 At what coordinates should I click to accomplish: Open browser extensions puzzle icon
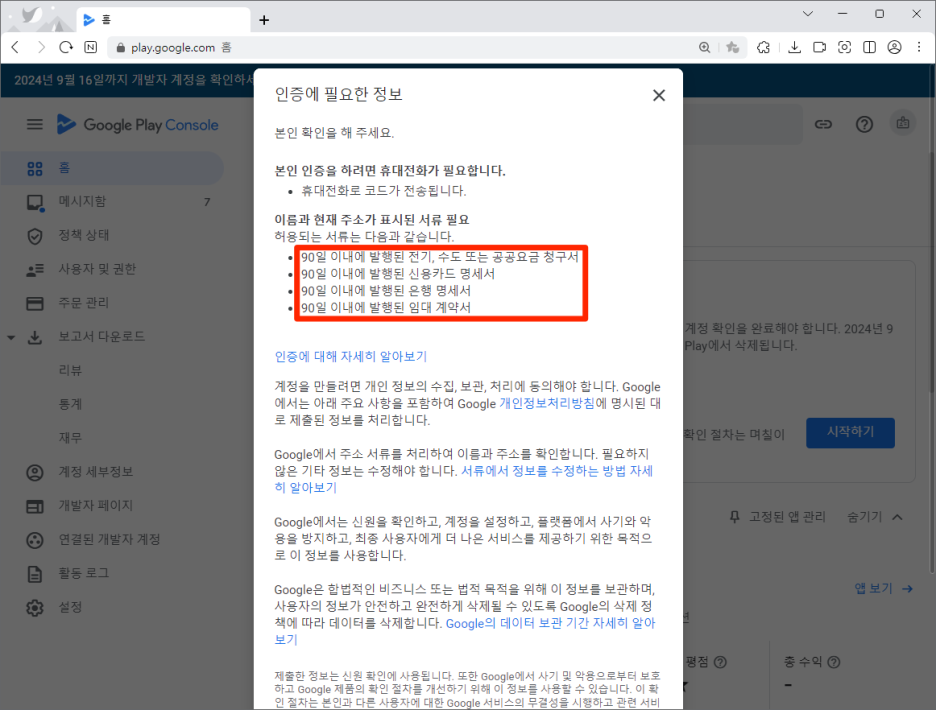point(763,47)
